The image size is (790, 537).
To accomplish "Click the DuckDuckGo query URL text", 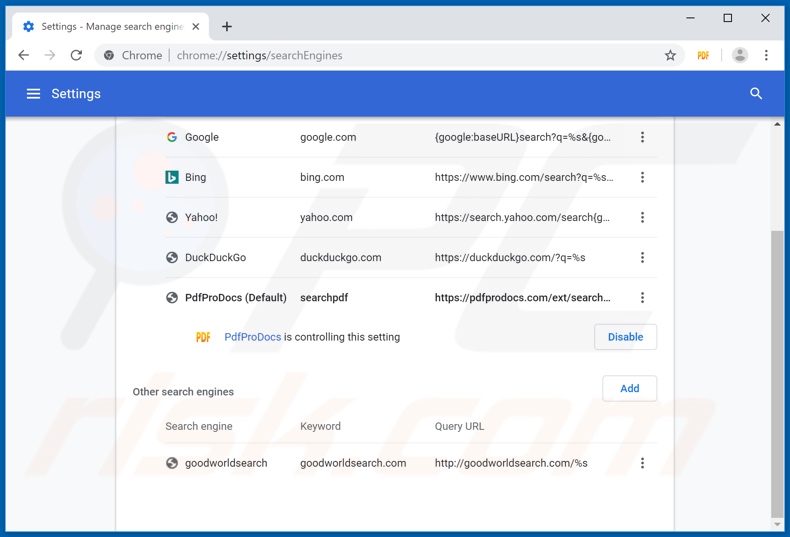I will tap(510, 257).
